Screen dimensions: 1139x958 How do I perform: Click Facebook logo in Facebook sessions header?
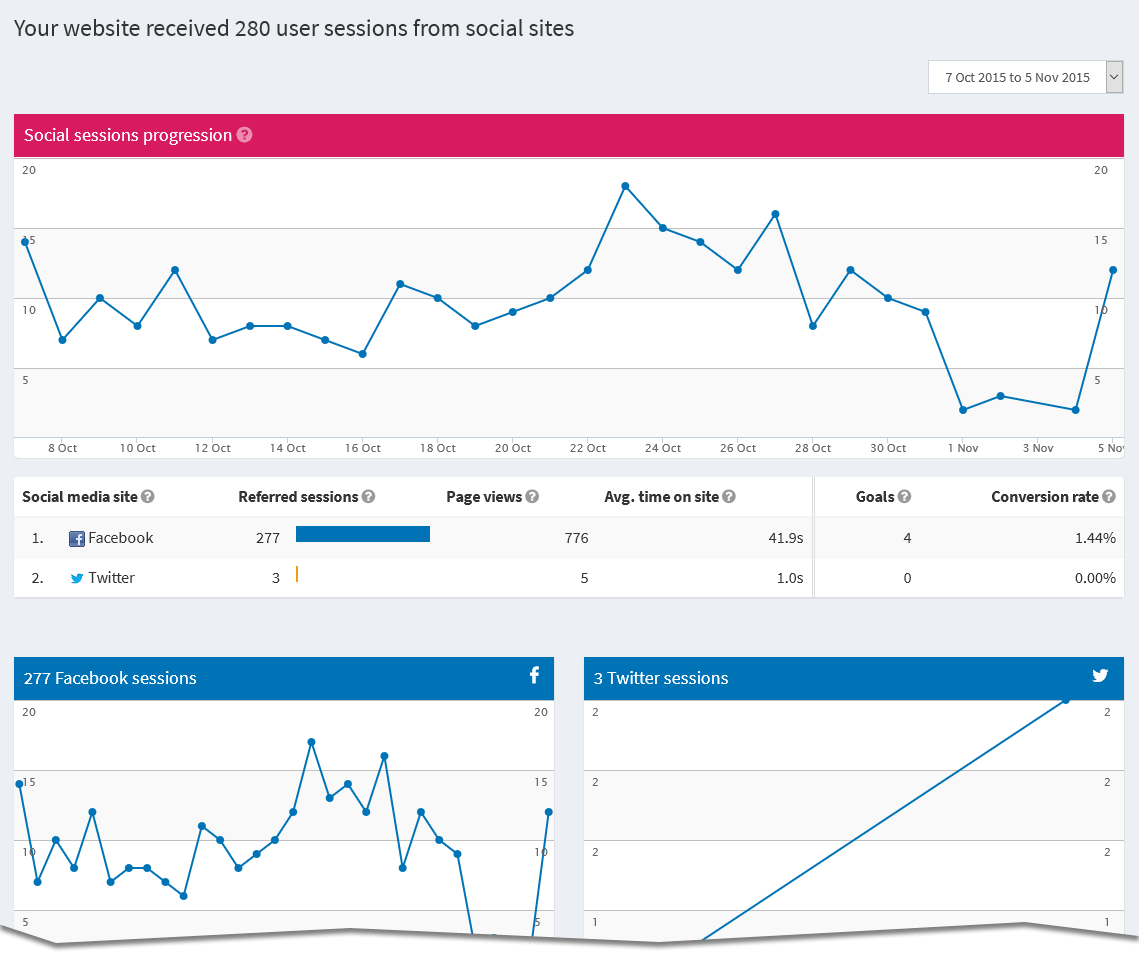(534, 676)
